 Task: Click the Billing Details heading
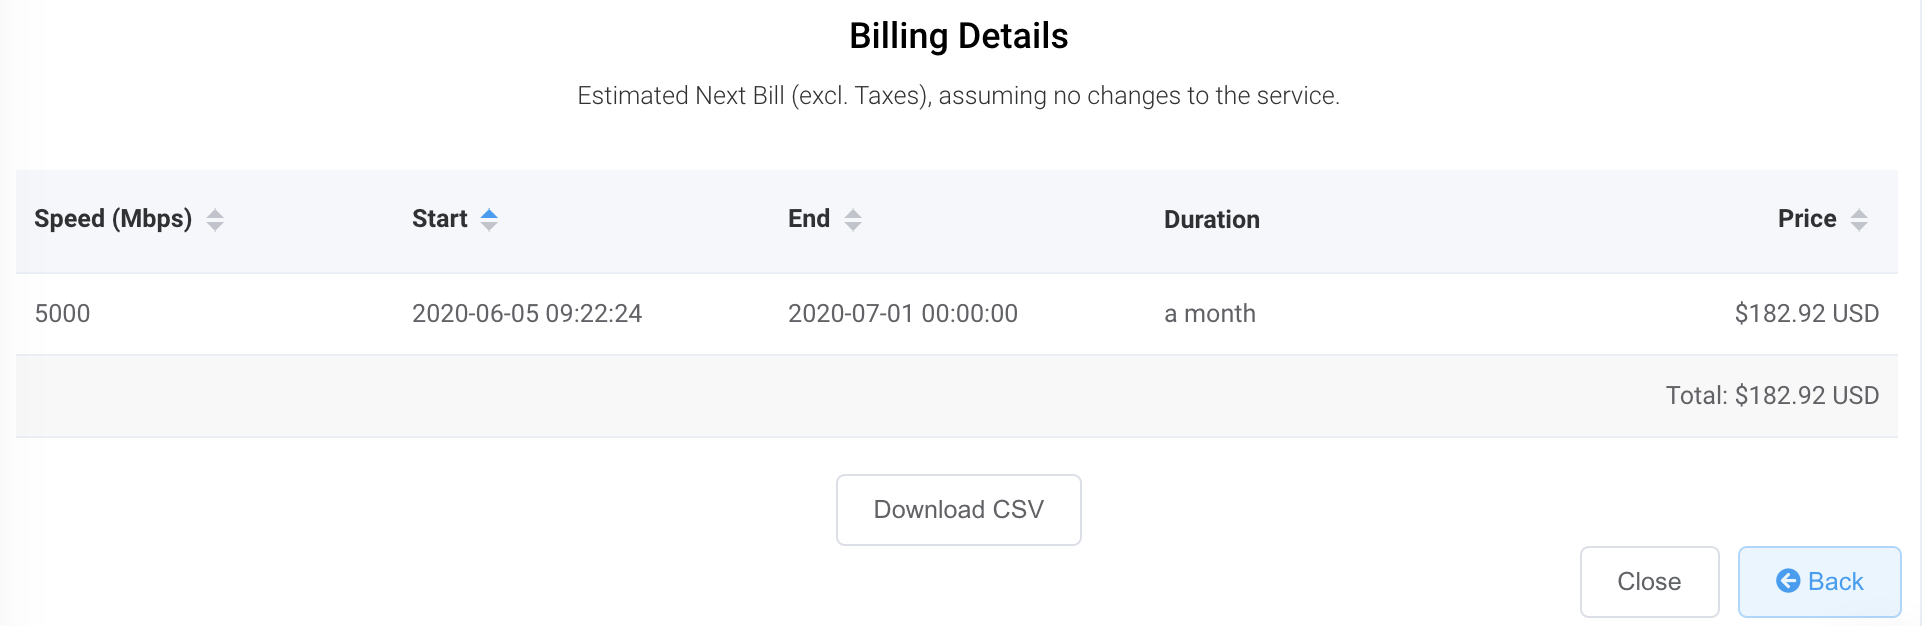958,36
